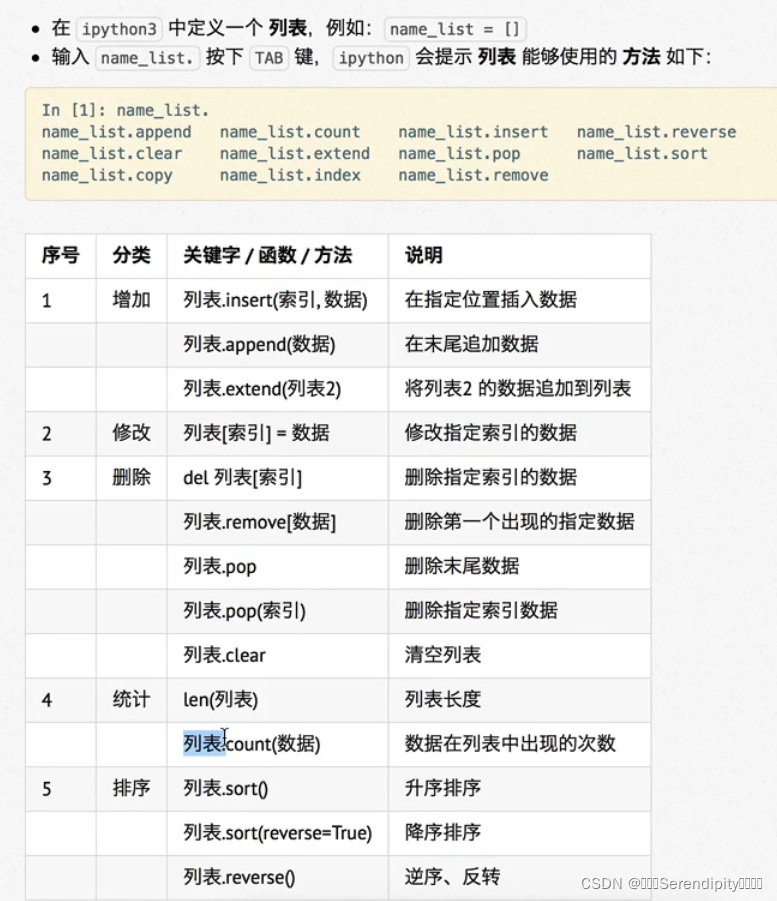Select 'name_list.index' in code block

(290, 175)
